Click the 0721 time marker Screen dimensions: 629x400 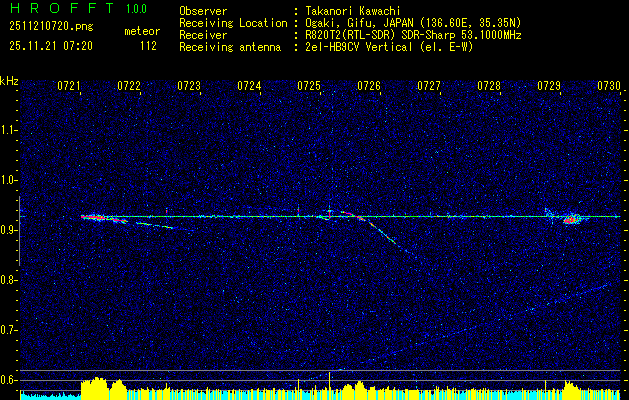point(69,86)
